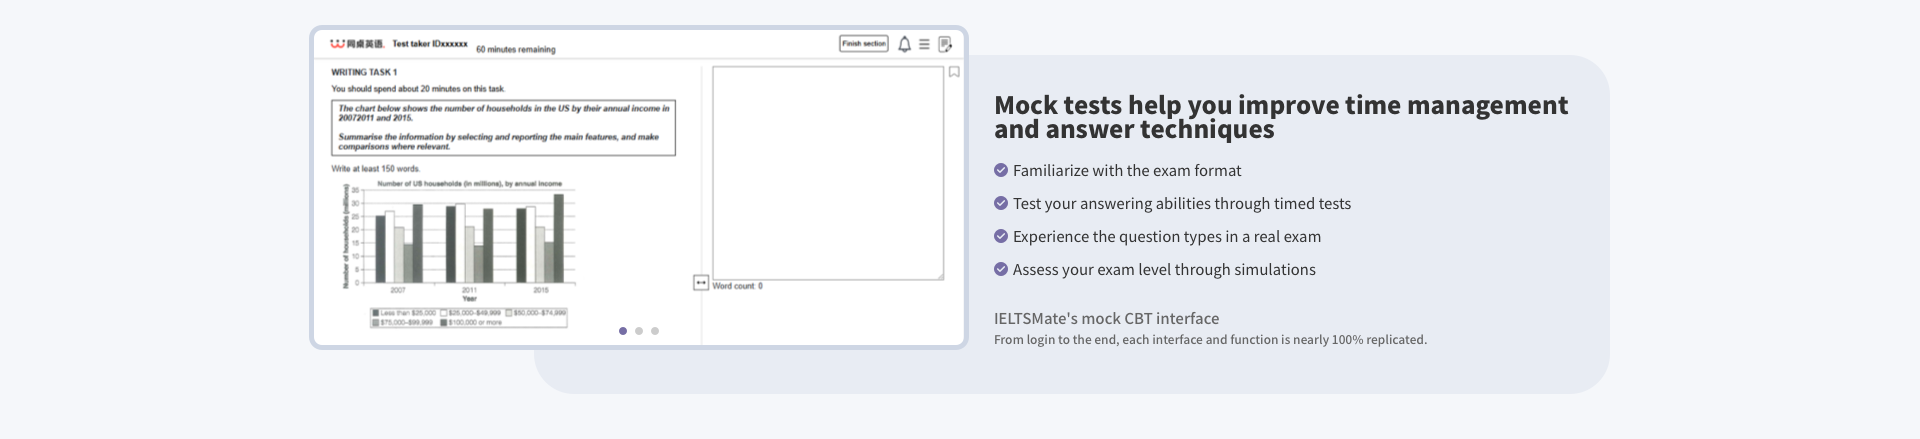Click the logo in the test header
This screenshot has height=439, width=1920.
[357, 44]
